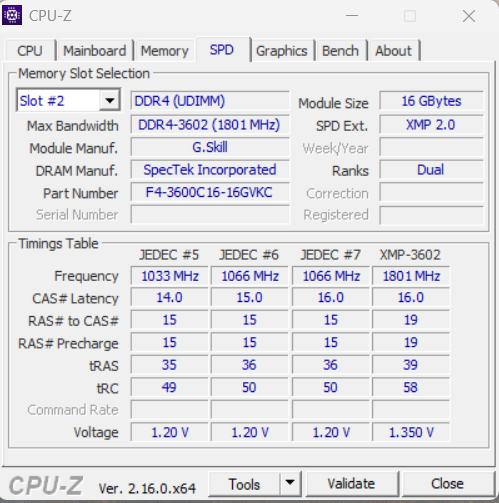This screenshot has width=499, height=503.
Task: Click the XMP-3602 column header
Action: pyautogui.click(x=410, y=255)
